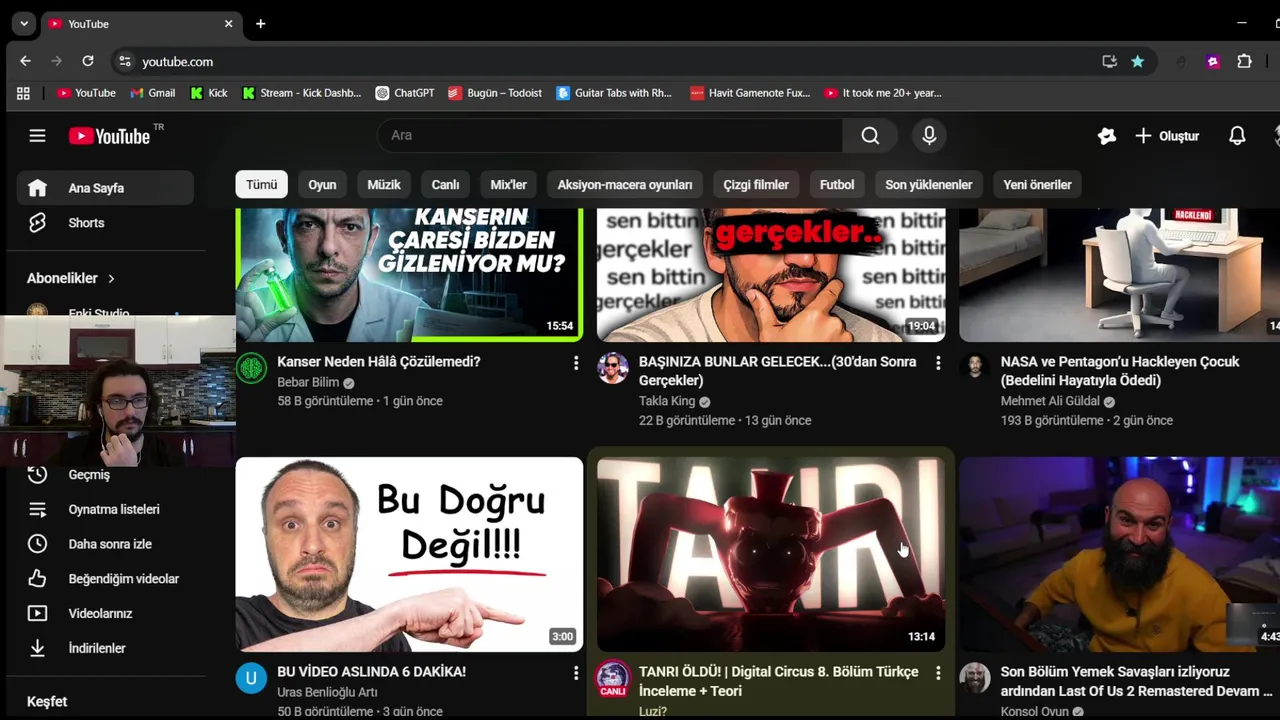Open Mehmet Ali Güldal channel avatar
This screenshot has width=1280, height=720.
[x=975, y=368]
